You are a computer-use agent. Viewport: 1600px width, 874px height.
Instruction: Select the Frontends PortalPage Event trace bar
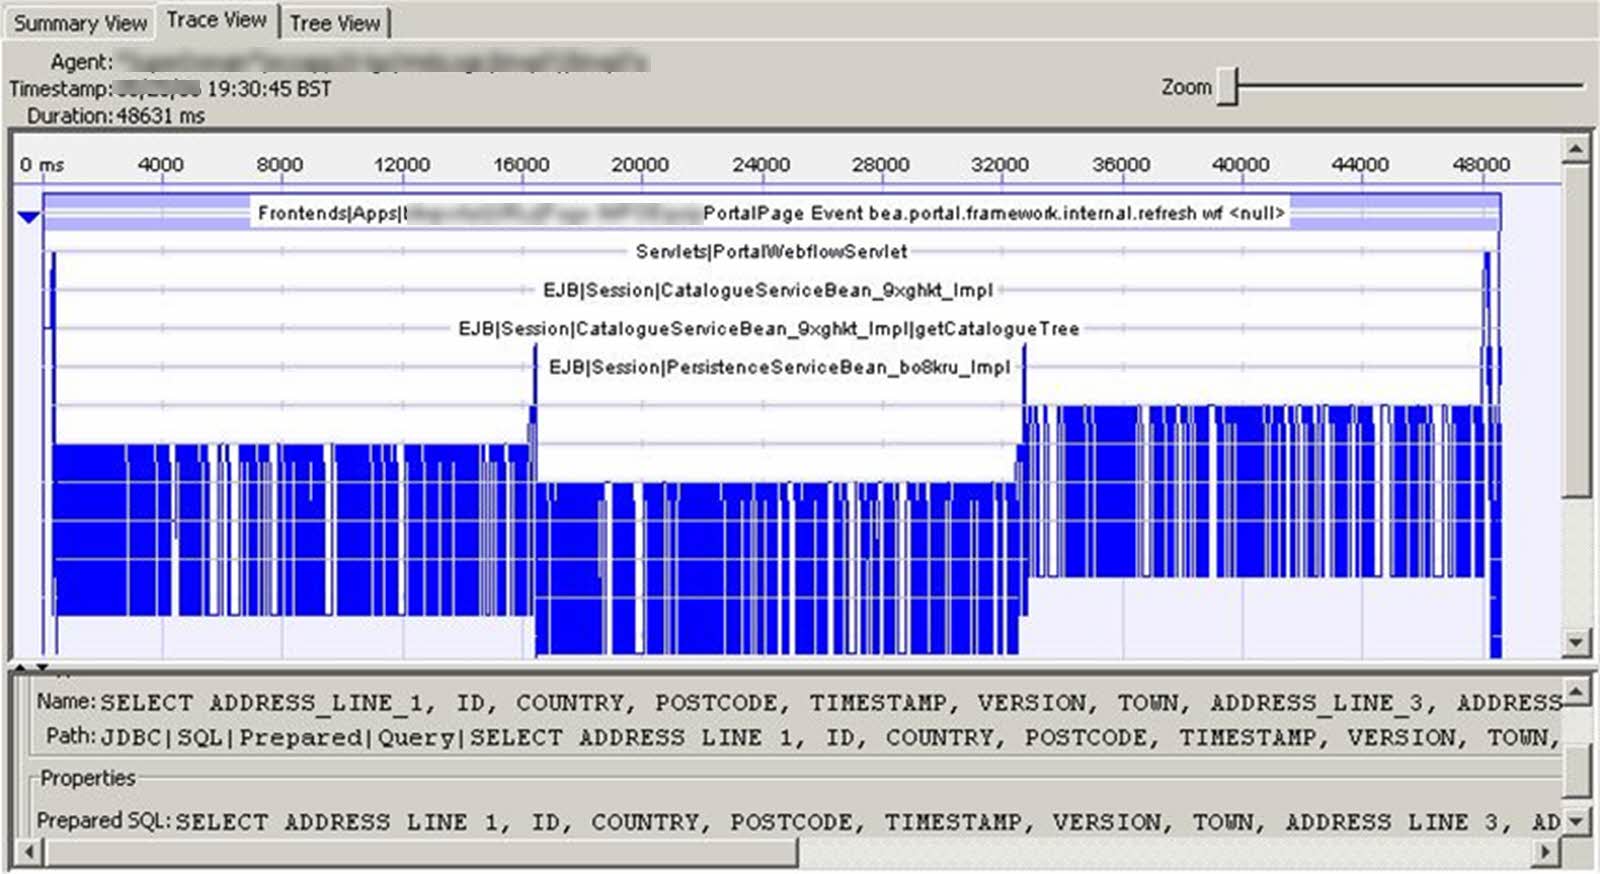[771, 212]
